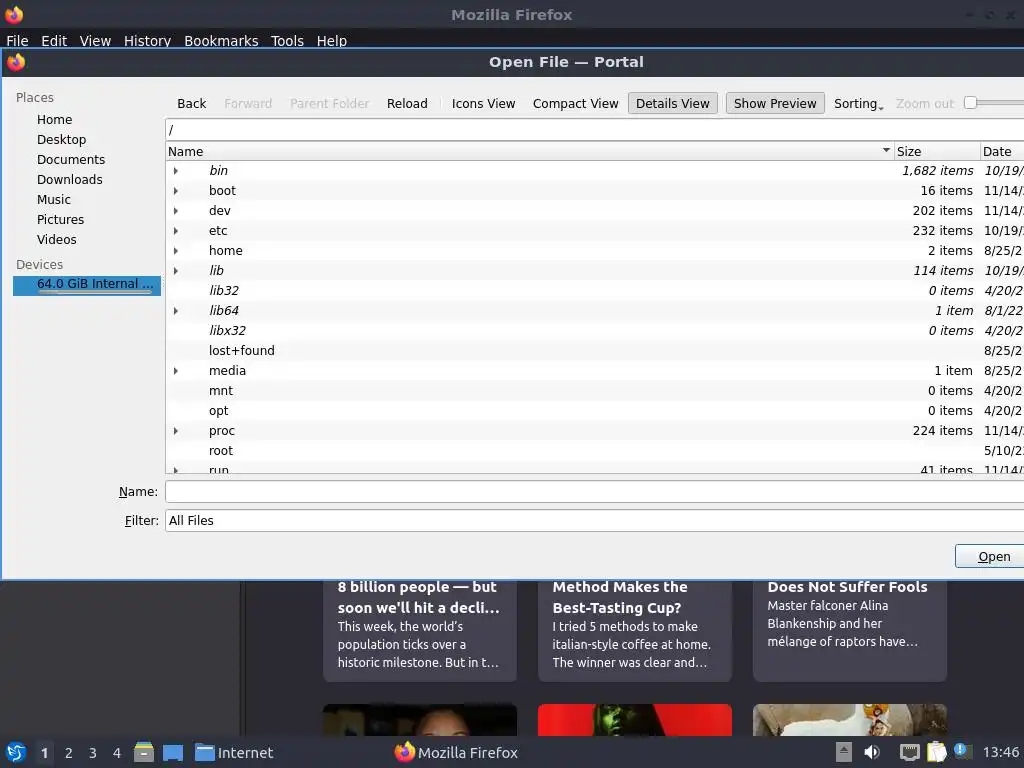Expand the etc folder tree arrow
1024x768 pixels.
click(176, 231)
